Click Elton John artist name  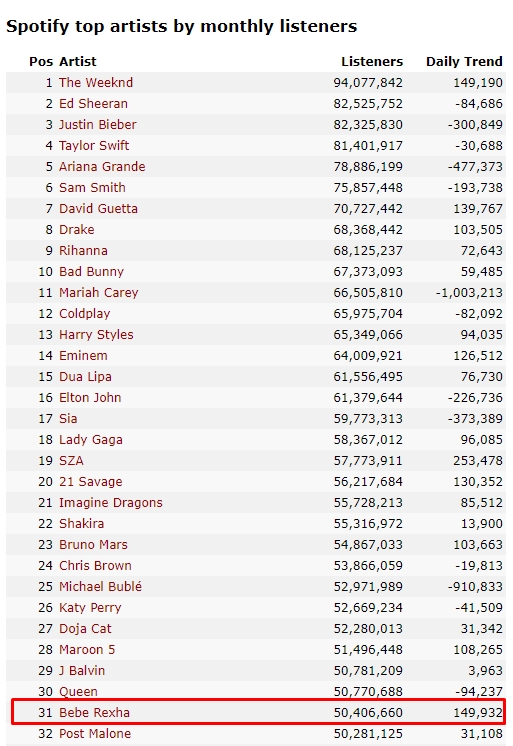[90, 397]
